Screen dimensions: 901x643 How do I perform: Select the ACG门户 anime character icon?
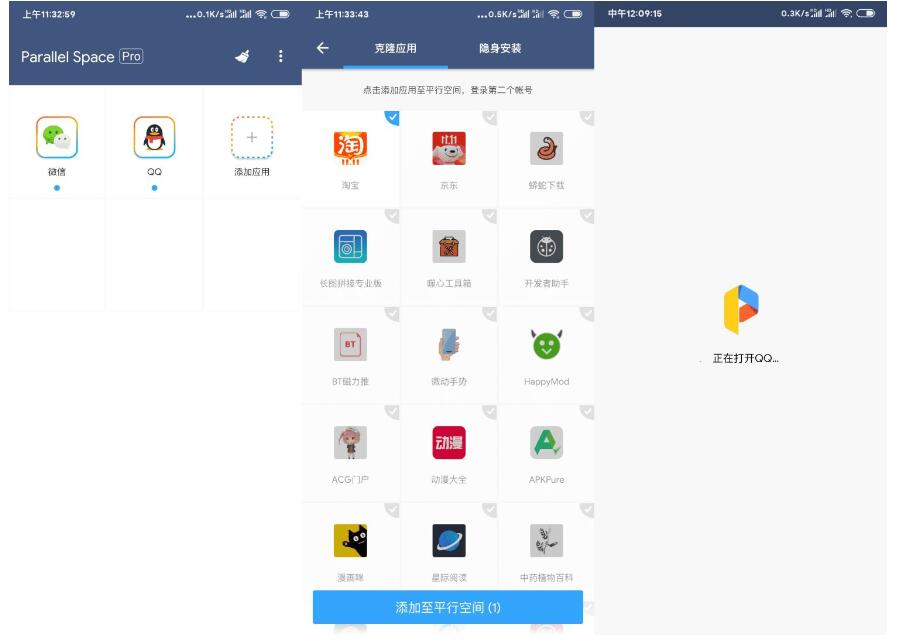(x=351, y=442)
